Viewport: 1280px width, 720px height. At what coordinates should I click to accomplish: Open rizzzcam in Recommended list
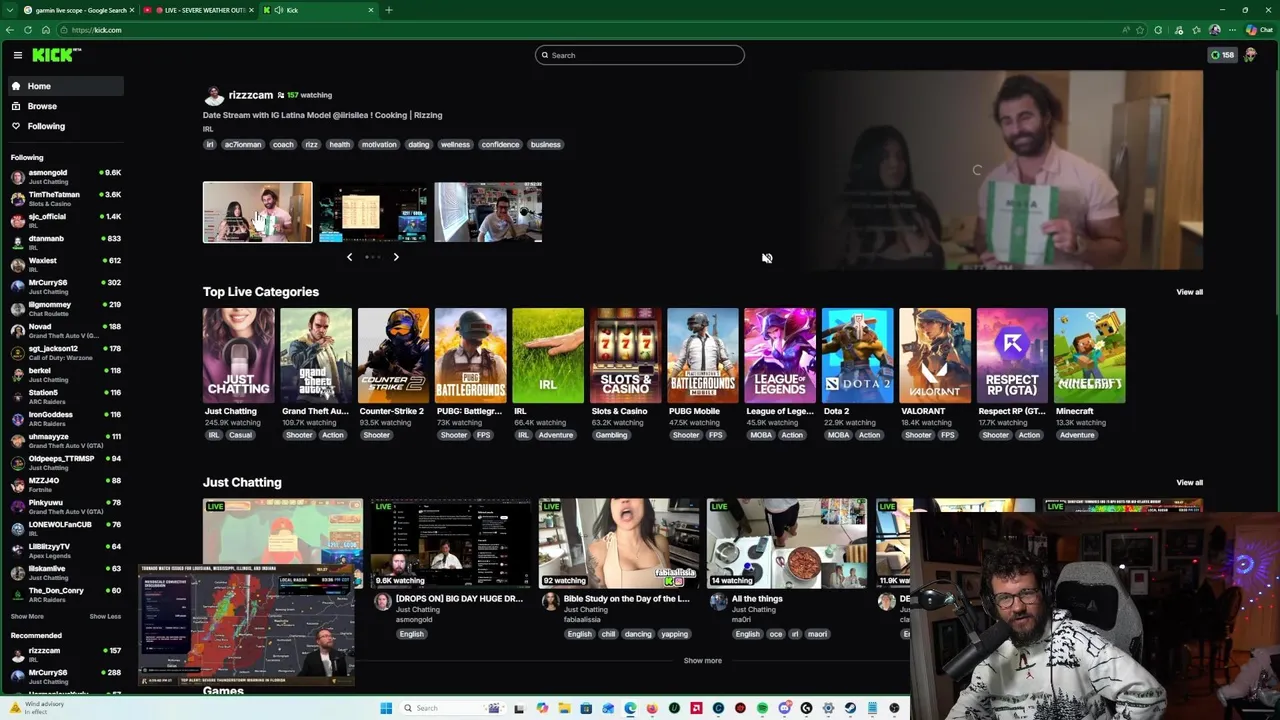click(x=66, y=655)
